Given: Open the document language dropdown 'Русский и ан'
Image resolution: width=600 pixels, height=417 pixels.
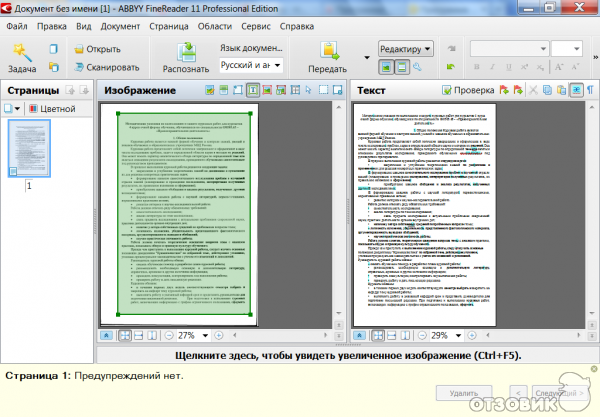Looking at the screenshot, I should [x=251, y=66].
